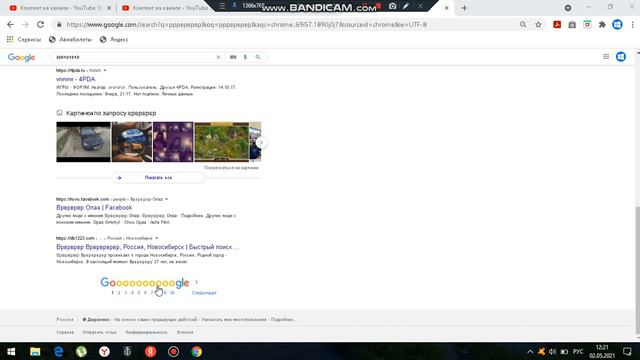Open the Windows notification center
Image resolution: width=640 pixels, height=360 pixels.
(x=627, y=351)
